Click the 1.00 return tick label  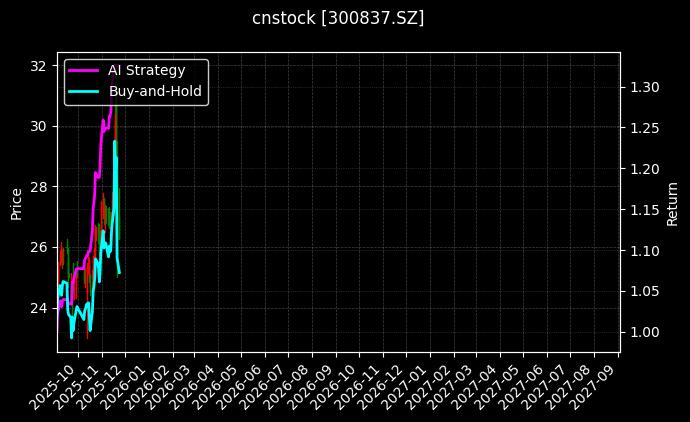click(645, 333)
